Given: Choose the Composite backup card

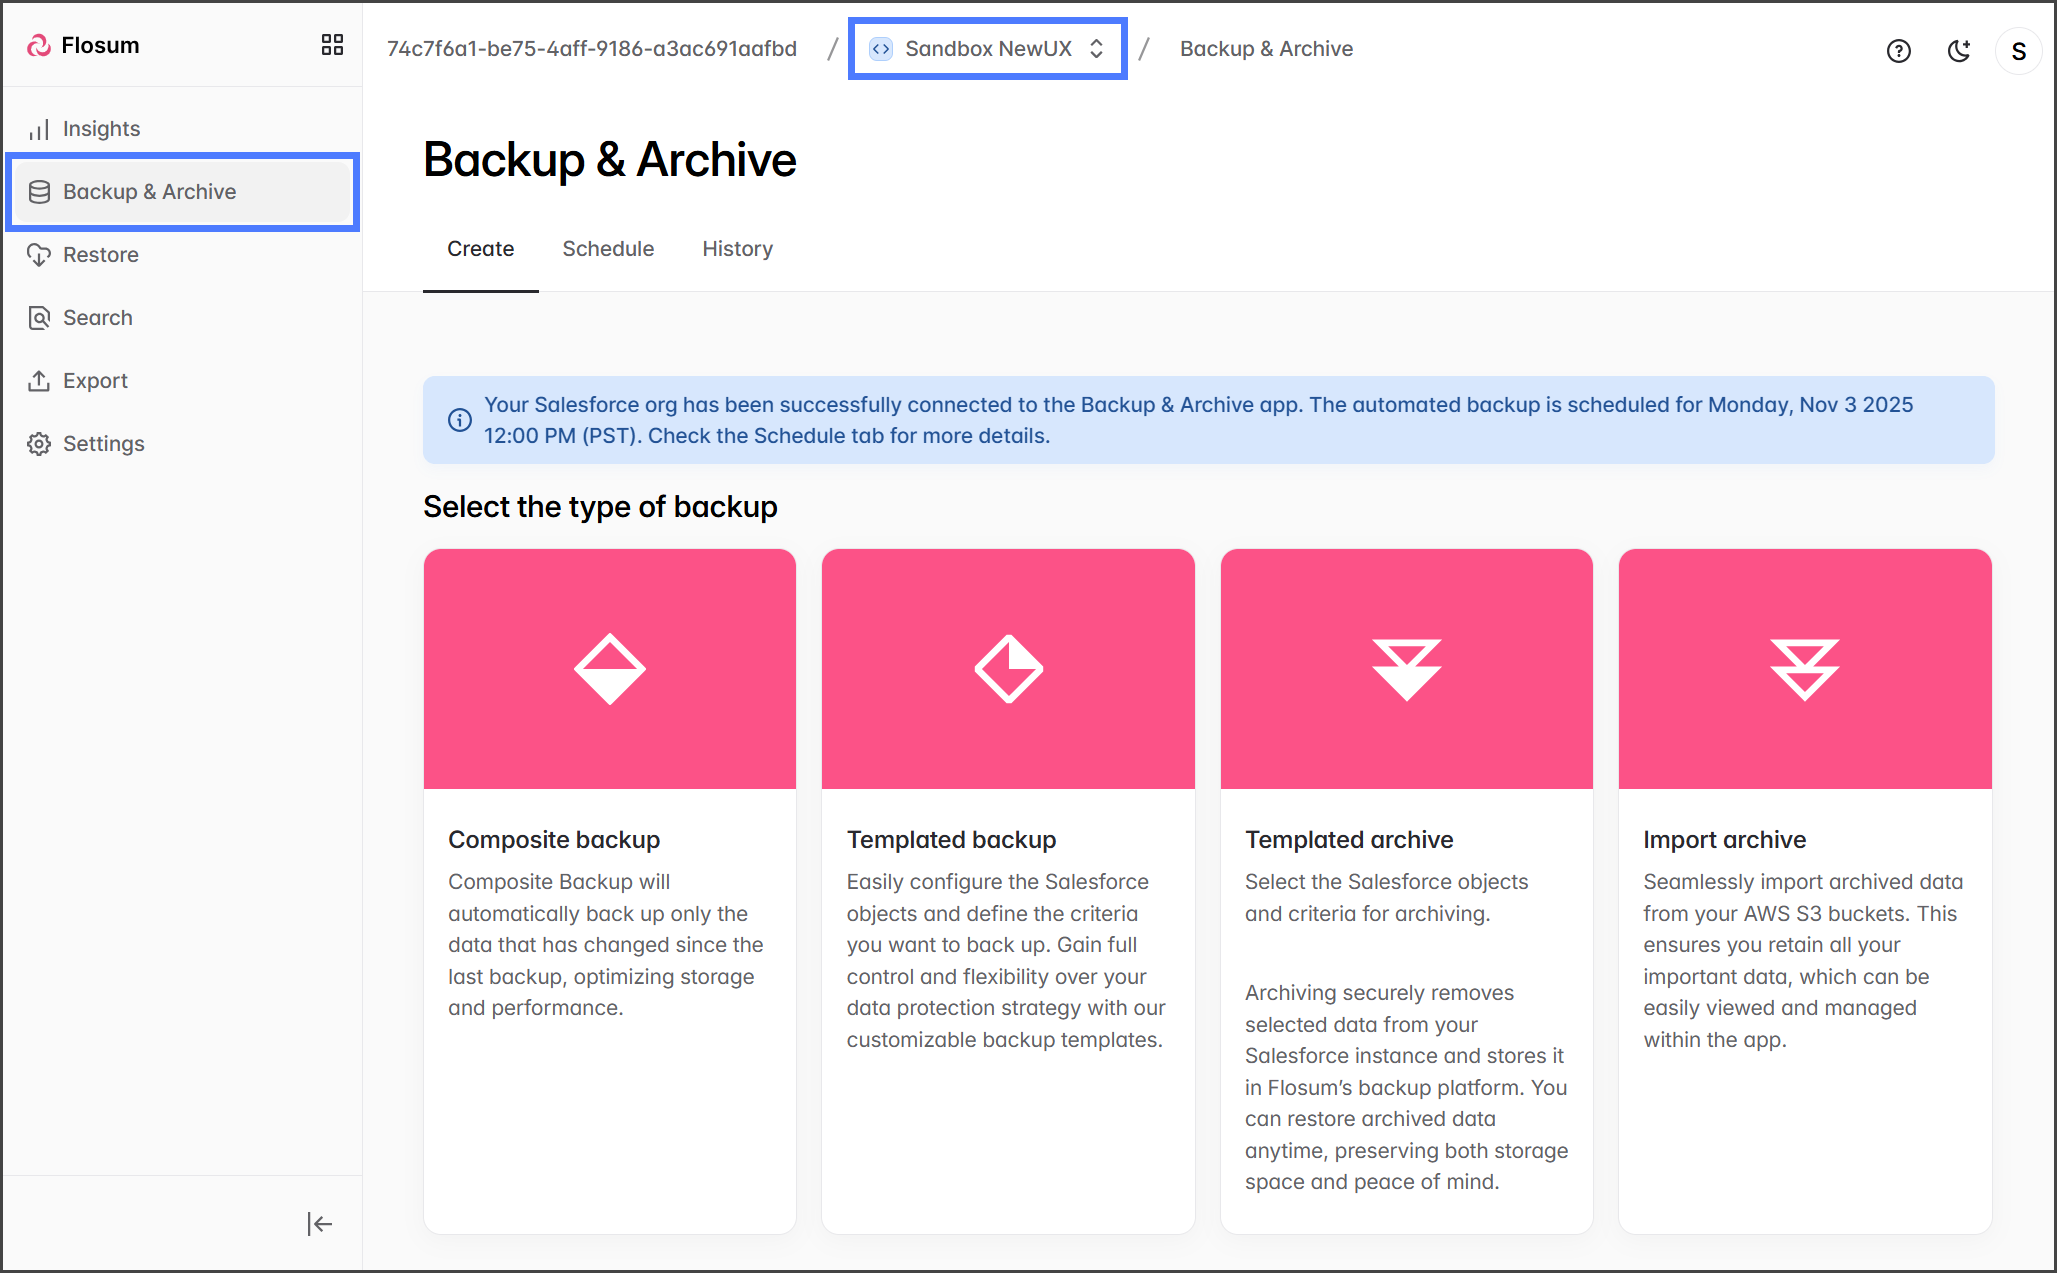Looking at the screenshot, I should 609,890.
